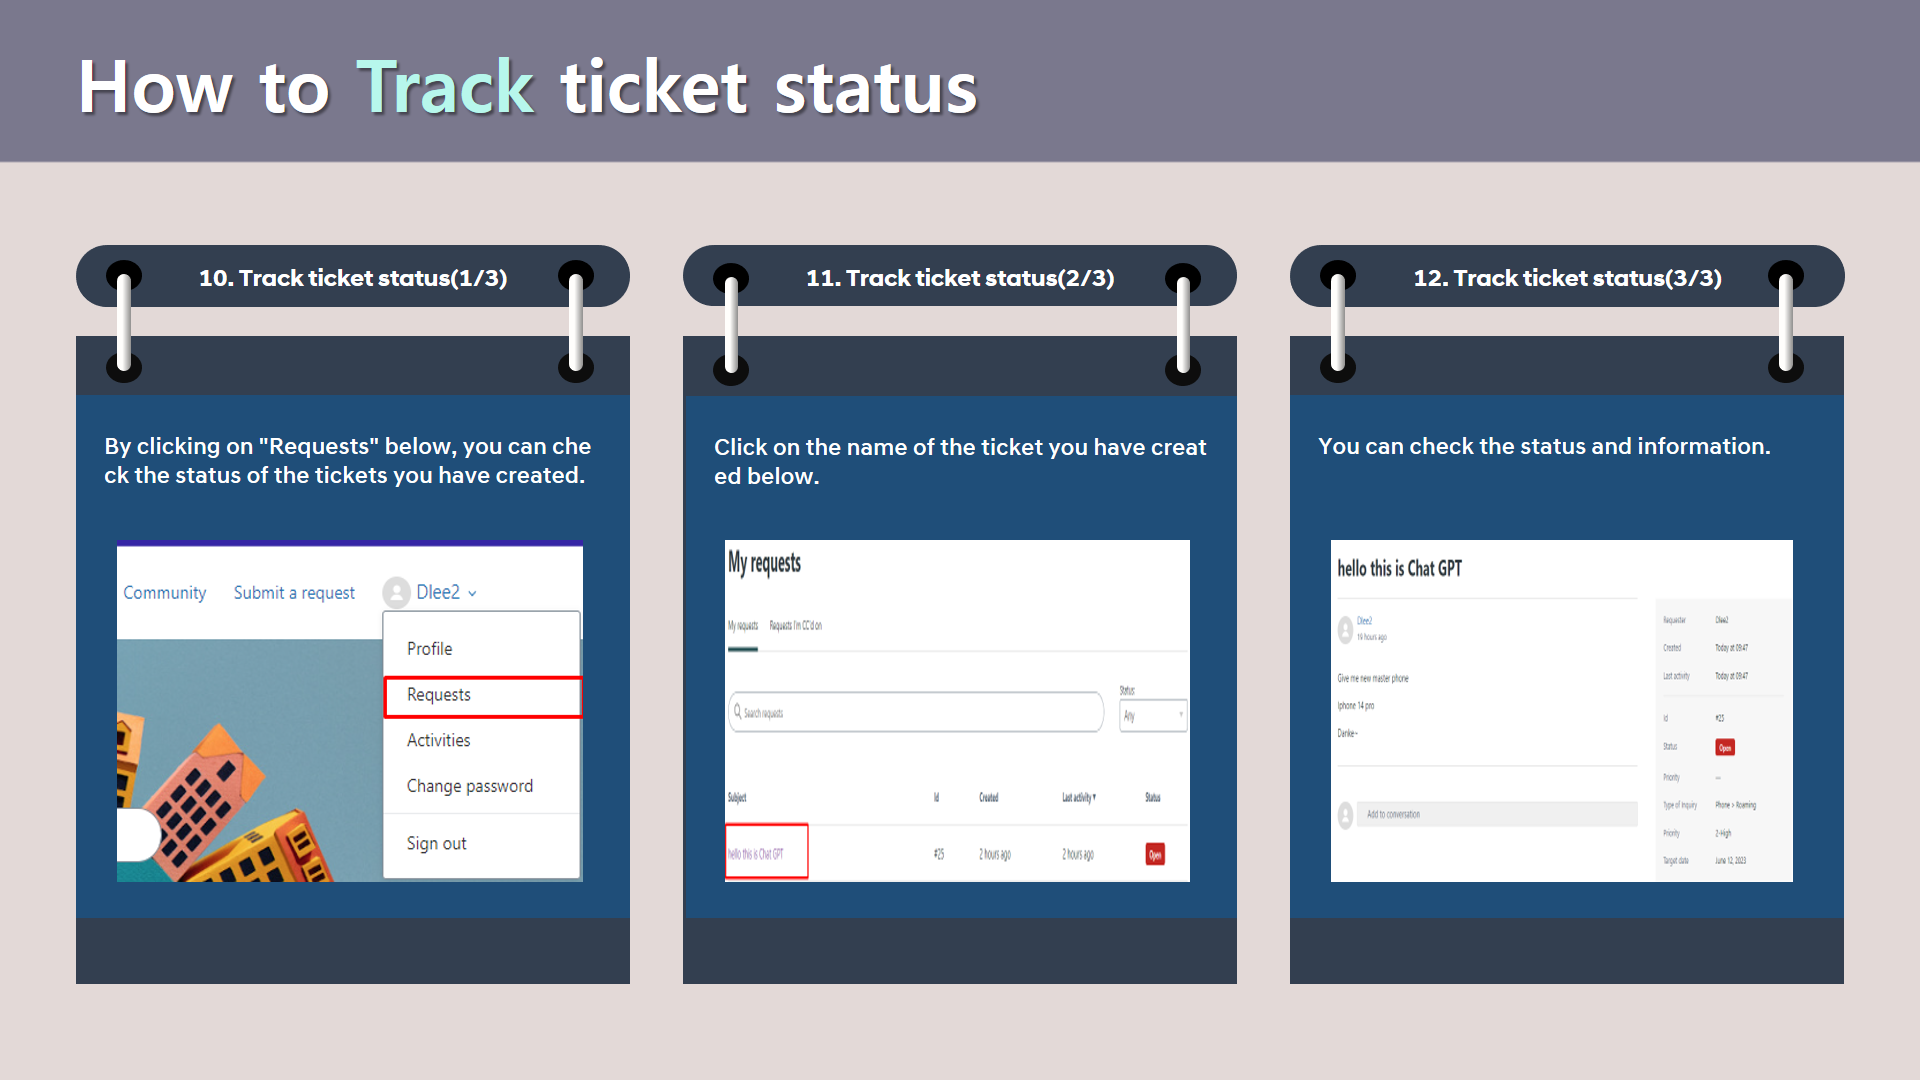Click Sign out in the user menu
This screenshot has height=1080, width=1920.
click(x=437, y=843)
